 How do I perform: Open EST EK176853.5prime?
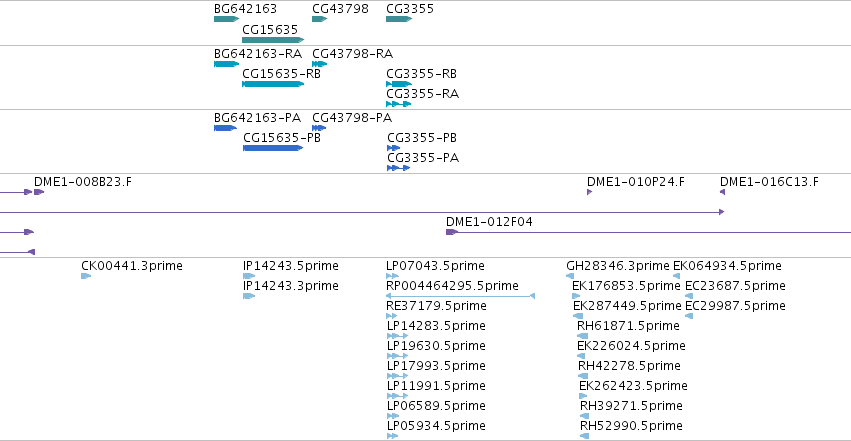576,296
